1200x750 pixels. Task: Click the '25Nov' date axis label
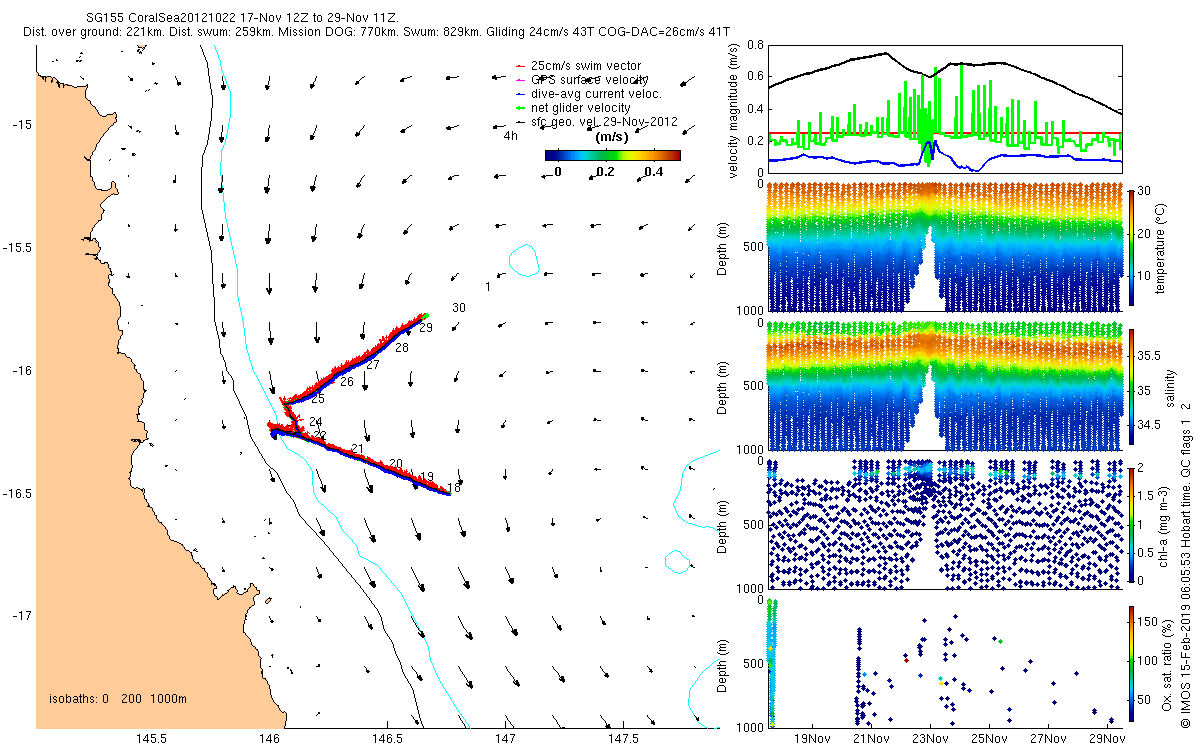[x=989, y=738]
